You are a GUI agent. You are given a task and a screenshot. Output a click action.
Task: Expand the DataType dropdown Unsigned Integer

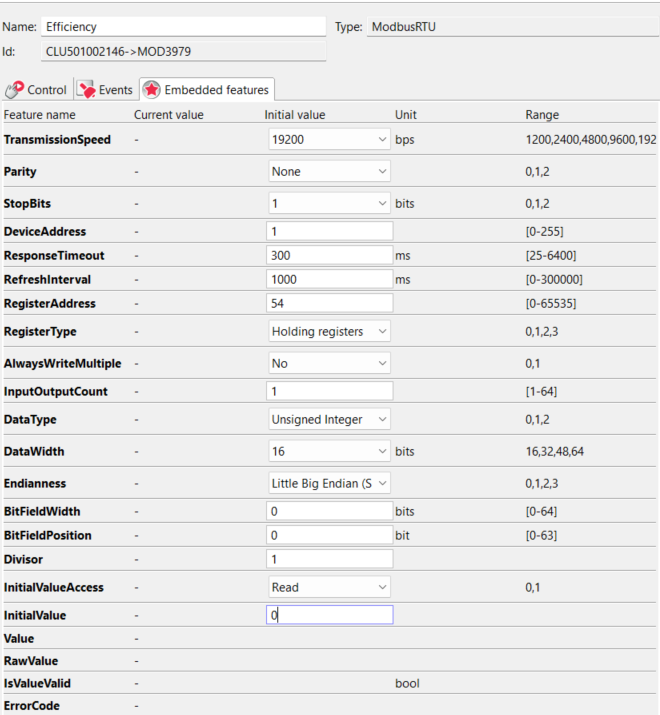329,420
